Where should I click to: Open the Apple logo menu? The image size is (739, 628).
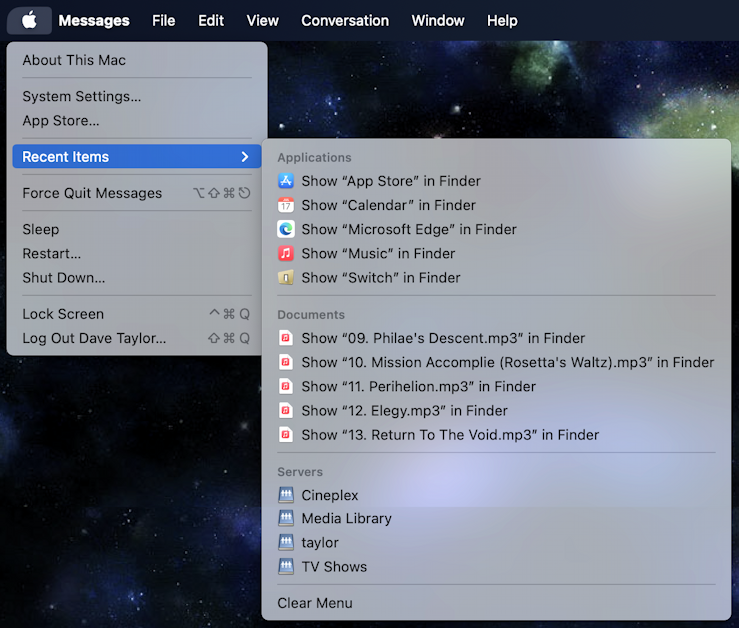(29, 20)
